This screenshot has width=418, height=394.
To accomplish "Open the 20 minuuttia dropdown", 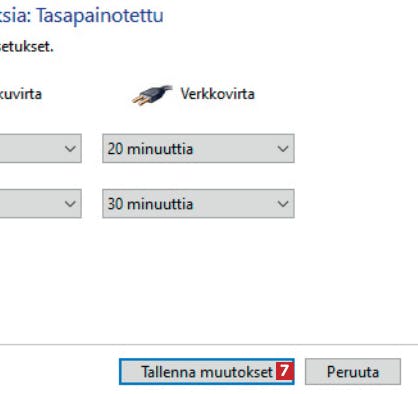I will [x=198, y=148].
